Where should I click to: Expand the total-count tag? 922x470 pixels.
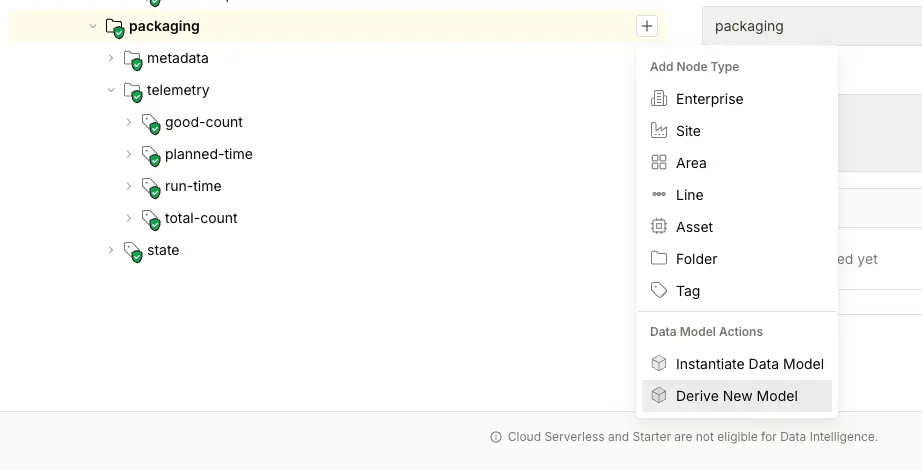tap(129, 218)
